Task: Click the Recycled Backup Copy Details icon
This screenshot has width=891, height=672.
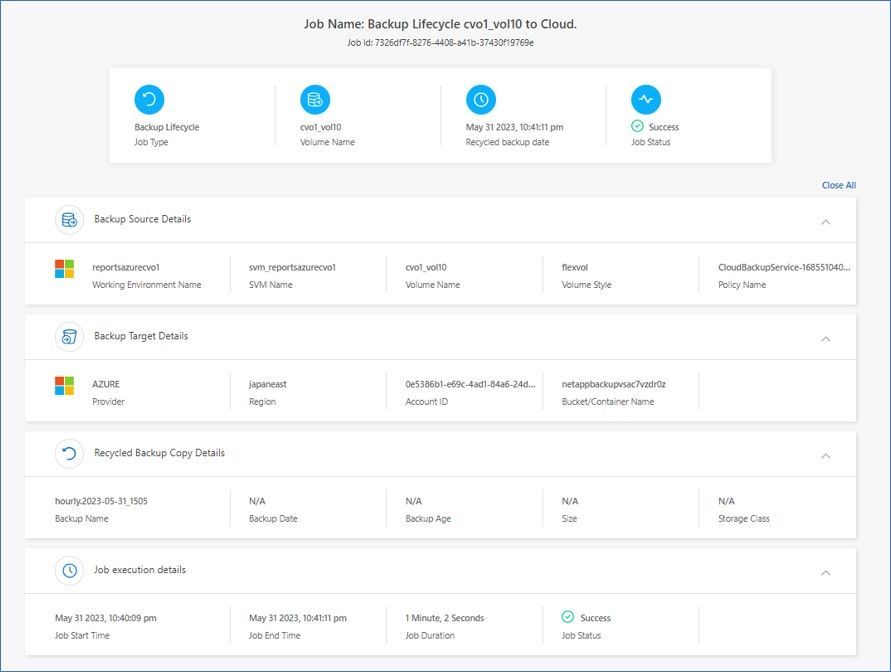Action: [x=69, y=454]
